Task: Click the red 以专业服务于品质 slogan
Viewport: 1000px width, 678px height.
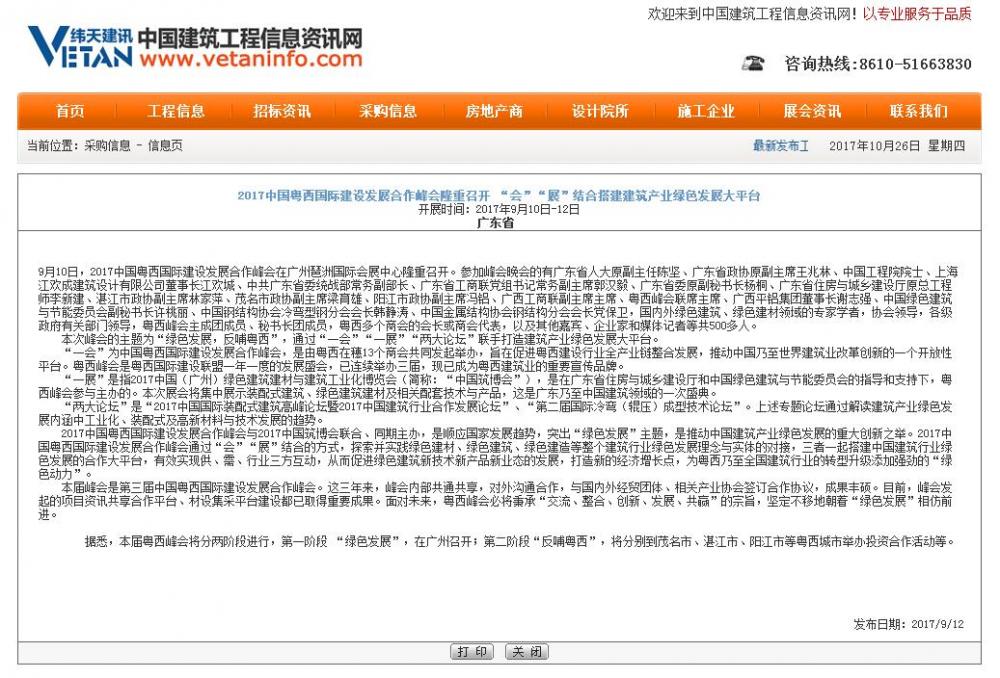Action: 917,14
